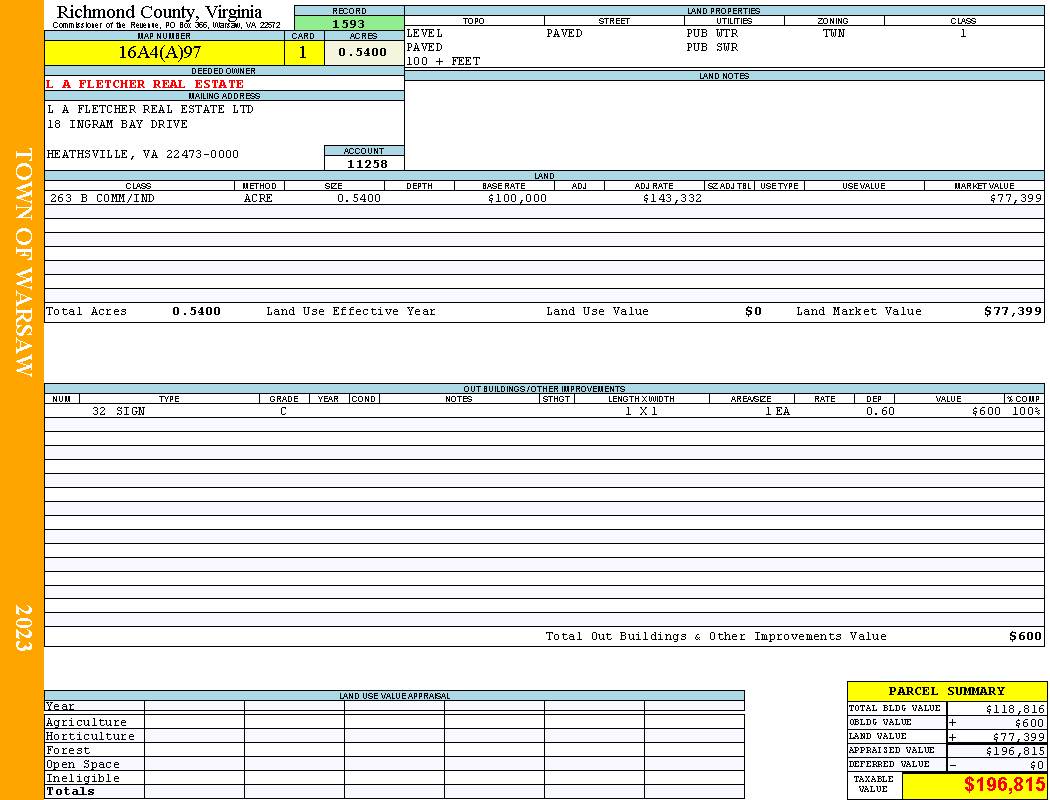The width and height of the screenshot is (1050, 800).
Task: Click Land Use Effective Year label
Action: (351, 311)
